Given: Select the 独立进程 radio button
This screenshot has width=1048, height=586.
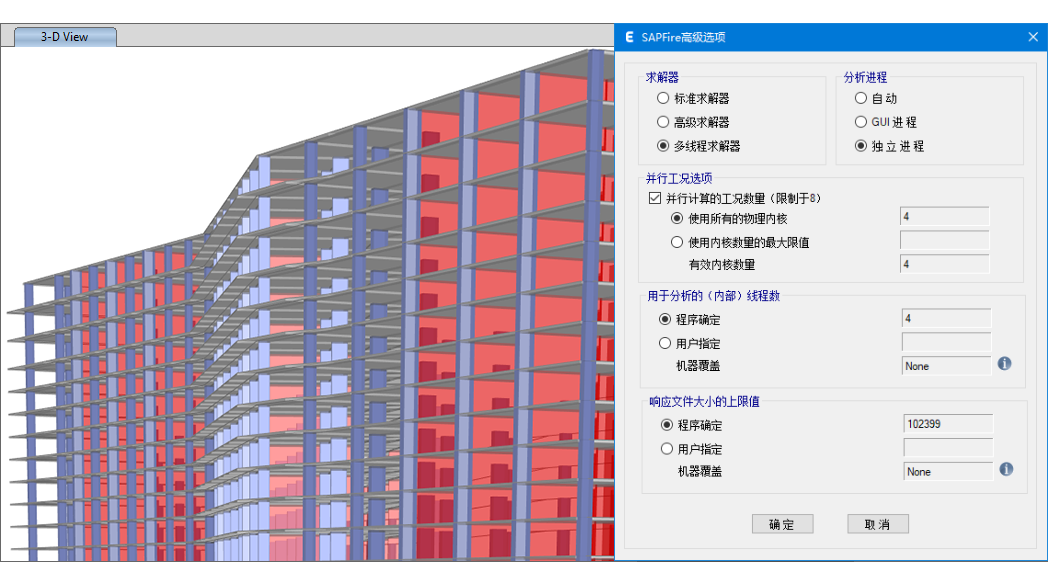Looking at the screenshot, I should [861, 146].
